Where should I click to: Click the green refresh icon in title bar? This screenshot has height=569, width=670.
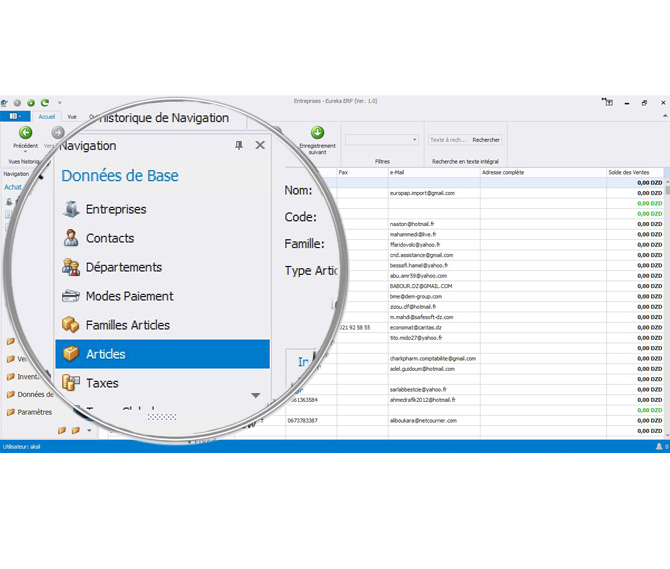click(x=44, y=103)
